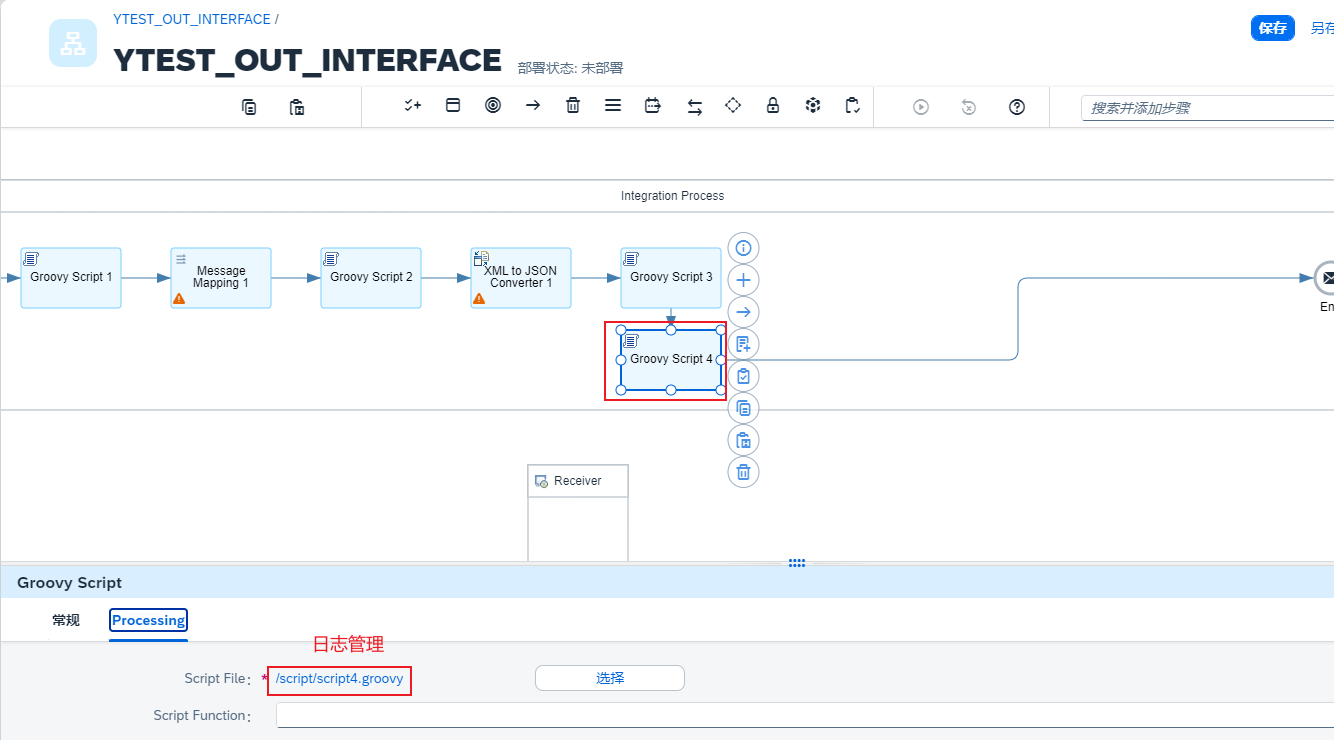
Task: Click the 选择 button for Script File
Action: click(610, 678)
